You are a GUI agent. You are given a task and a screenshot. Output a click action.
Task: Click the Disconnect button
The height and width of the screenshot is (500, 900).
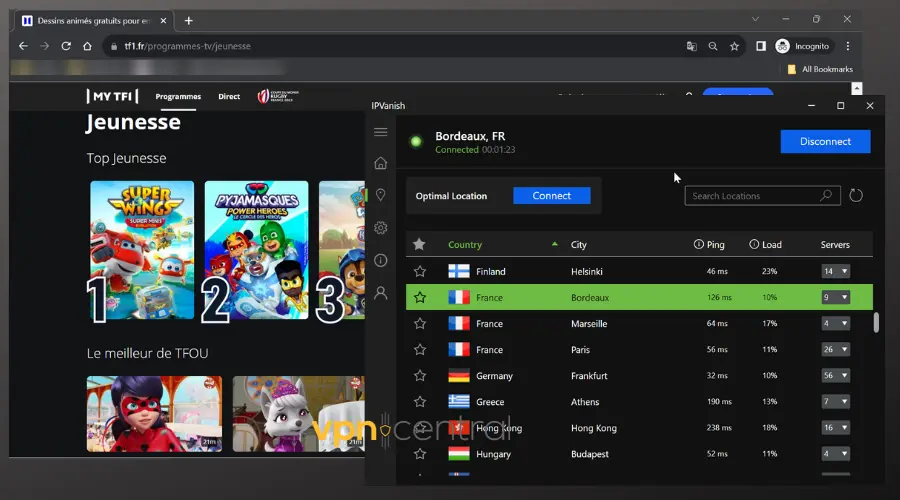(x=825, y=141)
